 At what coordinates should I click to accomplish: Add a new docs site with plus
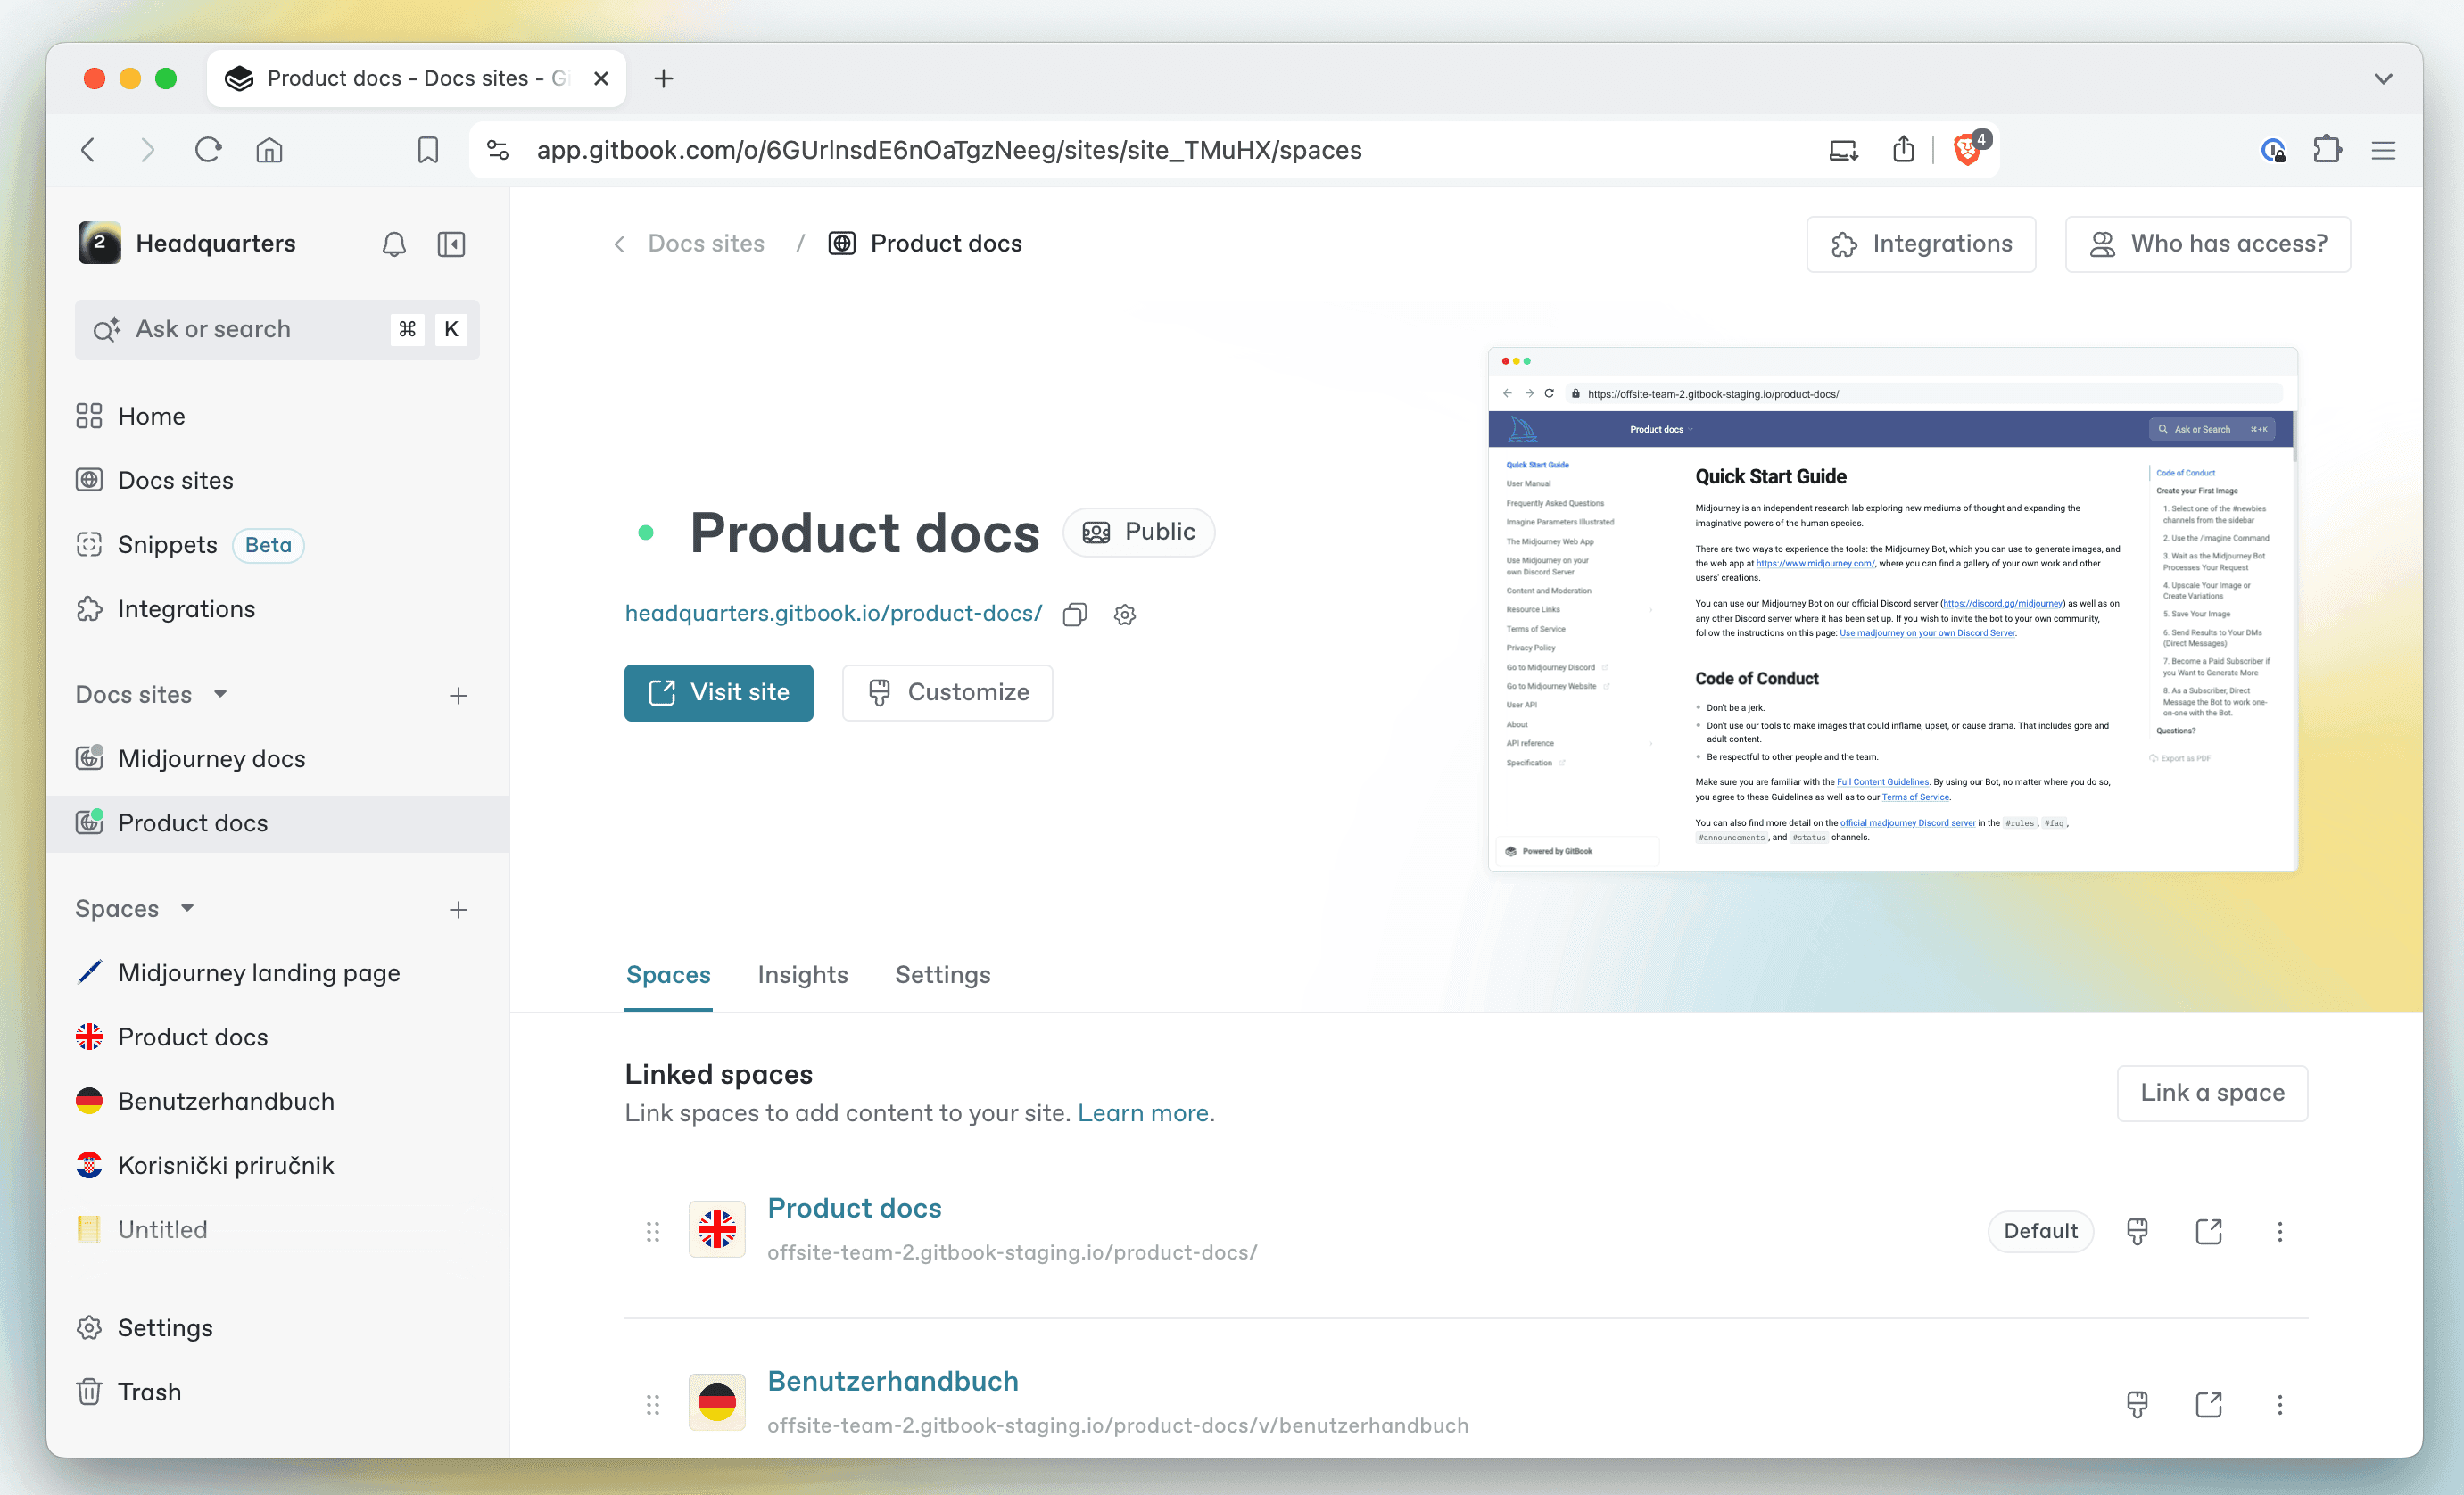pos(458,695)
